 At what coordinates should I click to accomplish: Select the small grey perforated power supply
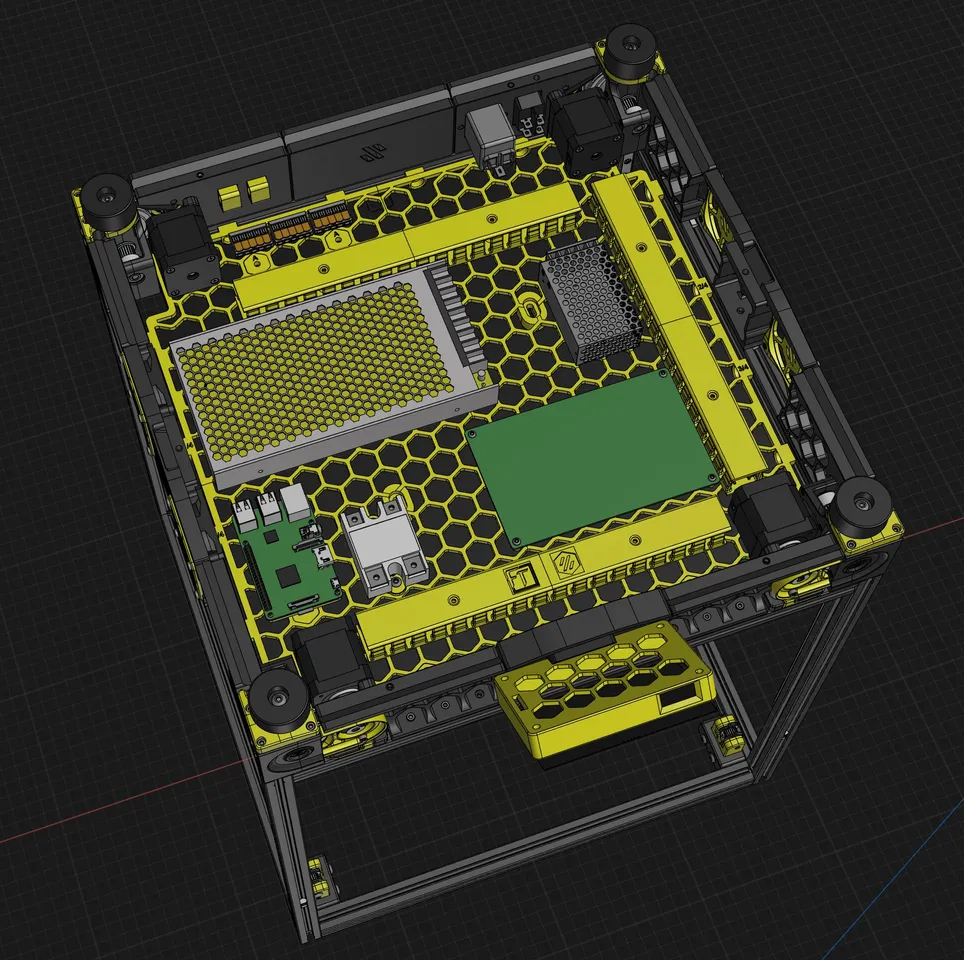pyautogui.click(x=591, y=302)
